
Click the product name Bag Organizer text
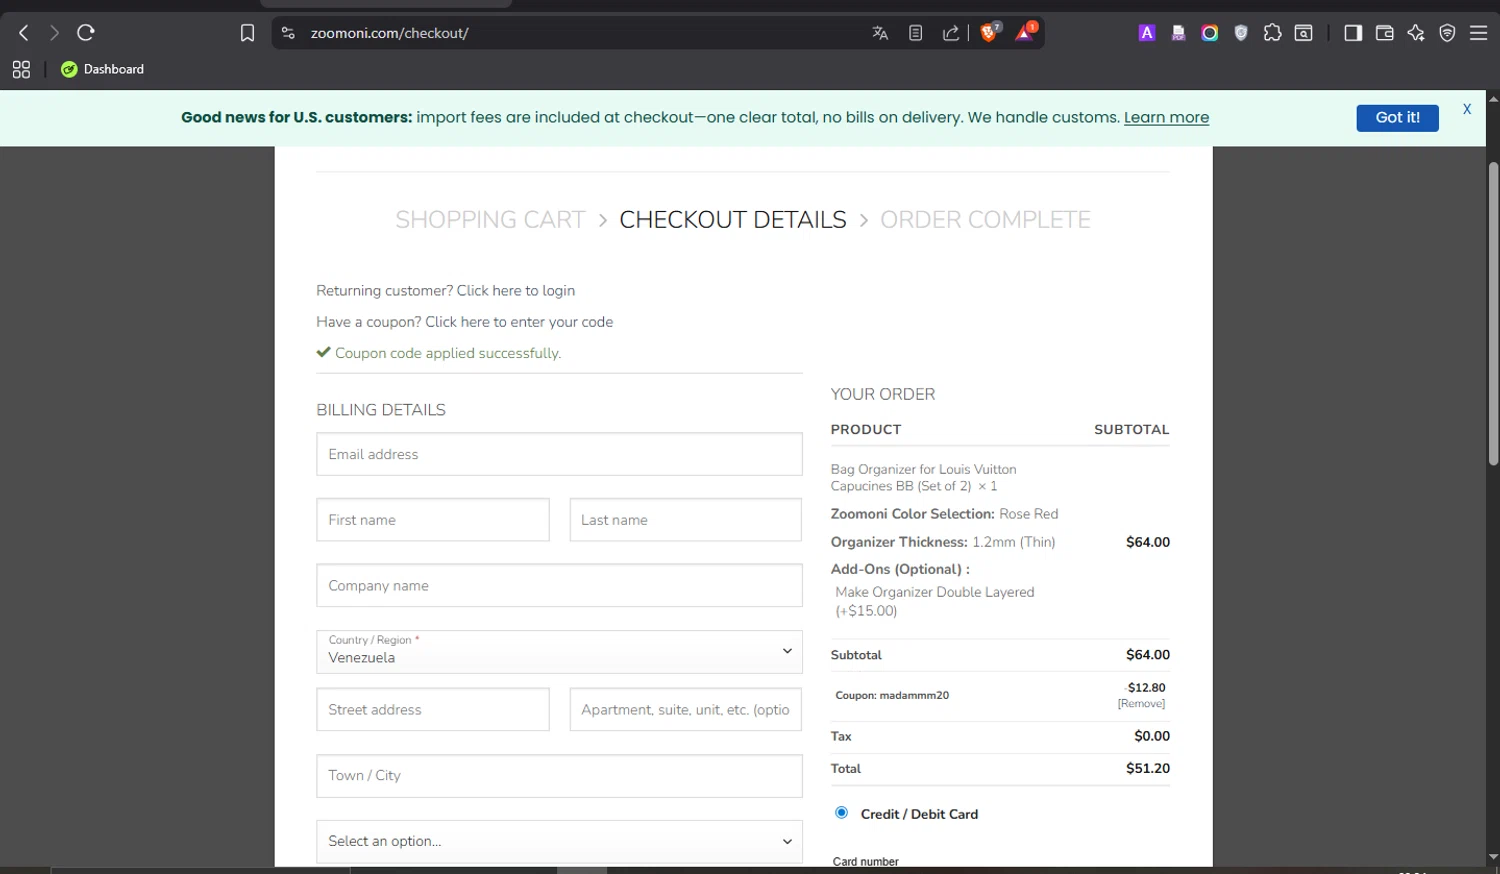[923, 478]
